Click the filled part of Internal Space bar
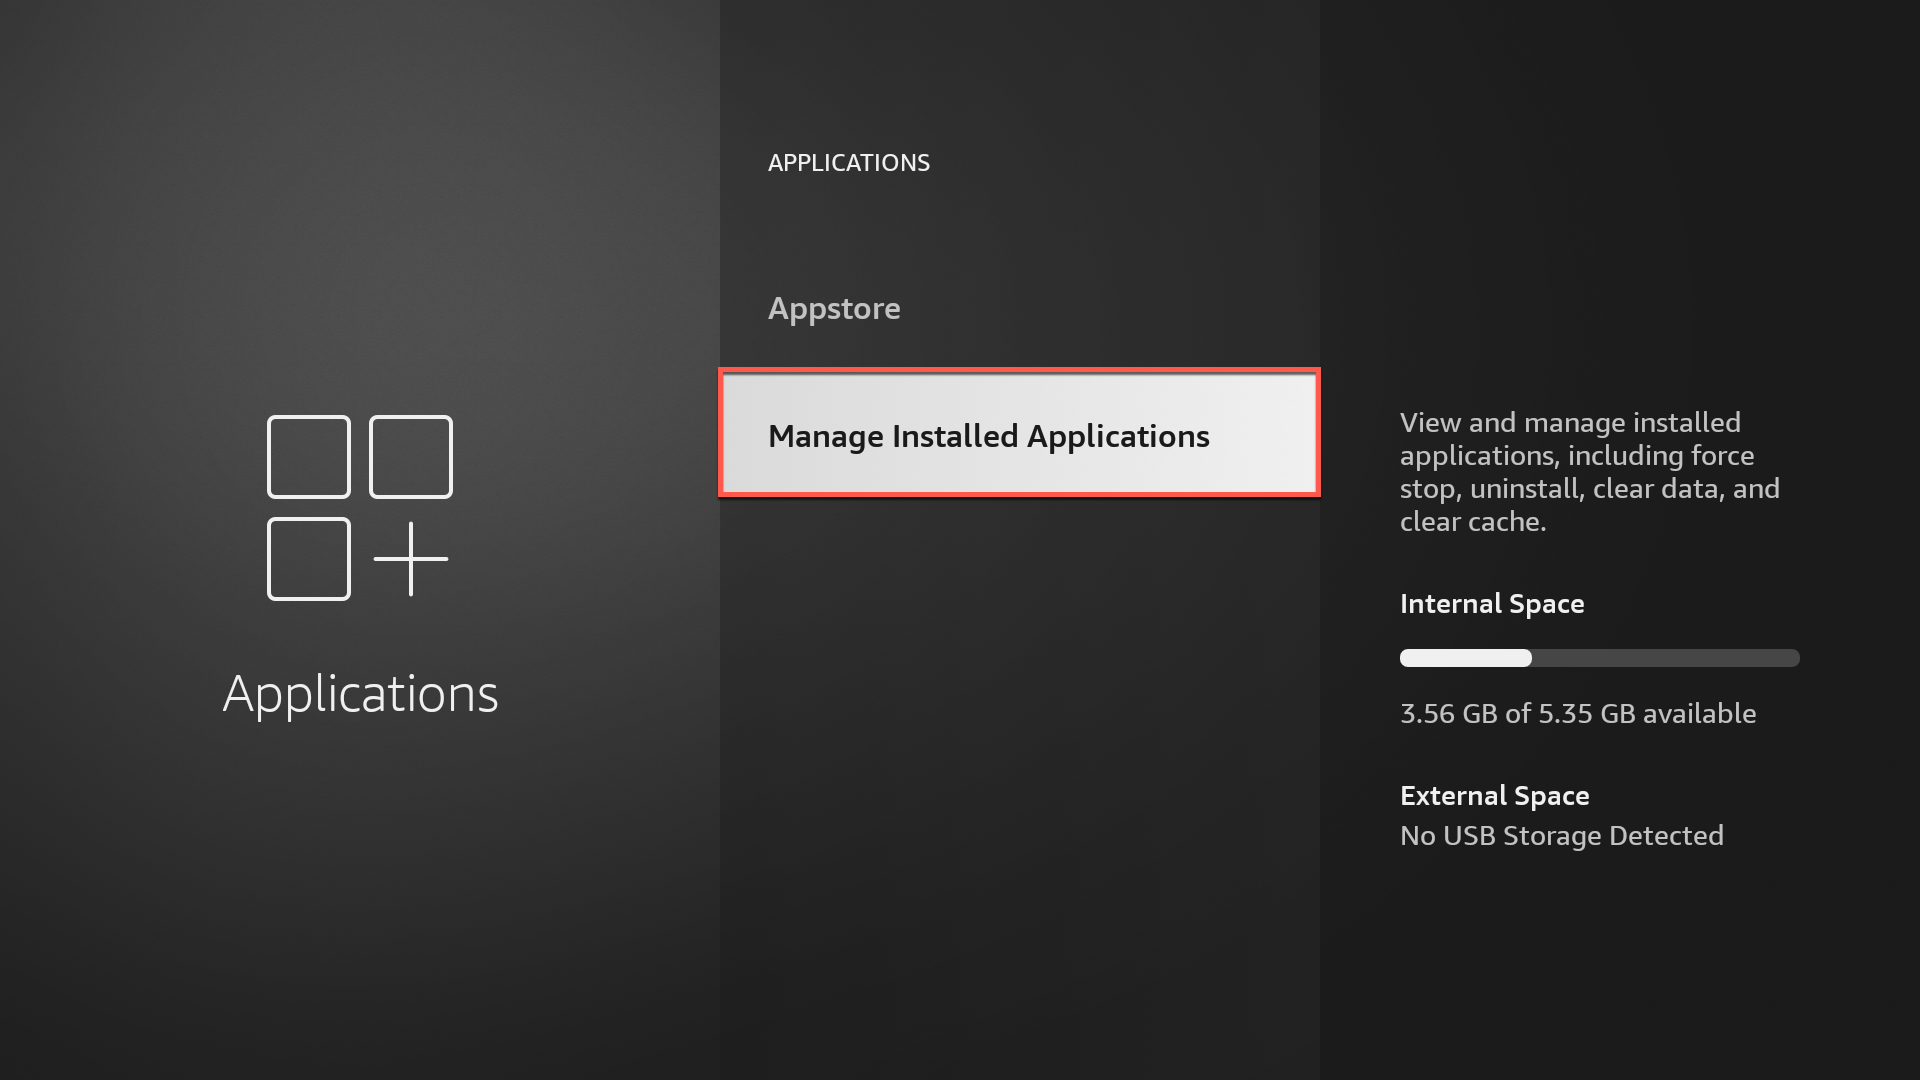The image size is (1920, 1080). click(x=1465, y=658)
